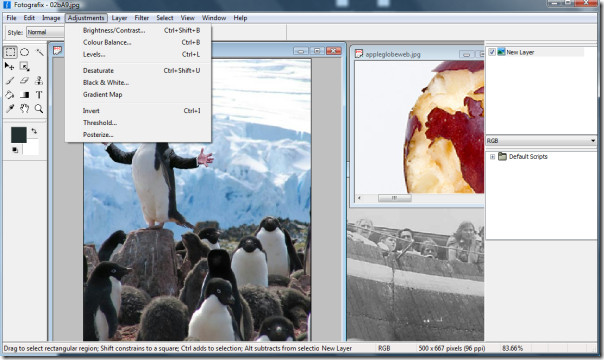Minimize the appleglobeweb.jpg document window
This screenshot has height=360, width=604.
(x=466, y=54)
